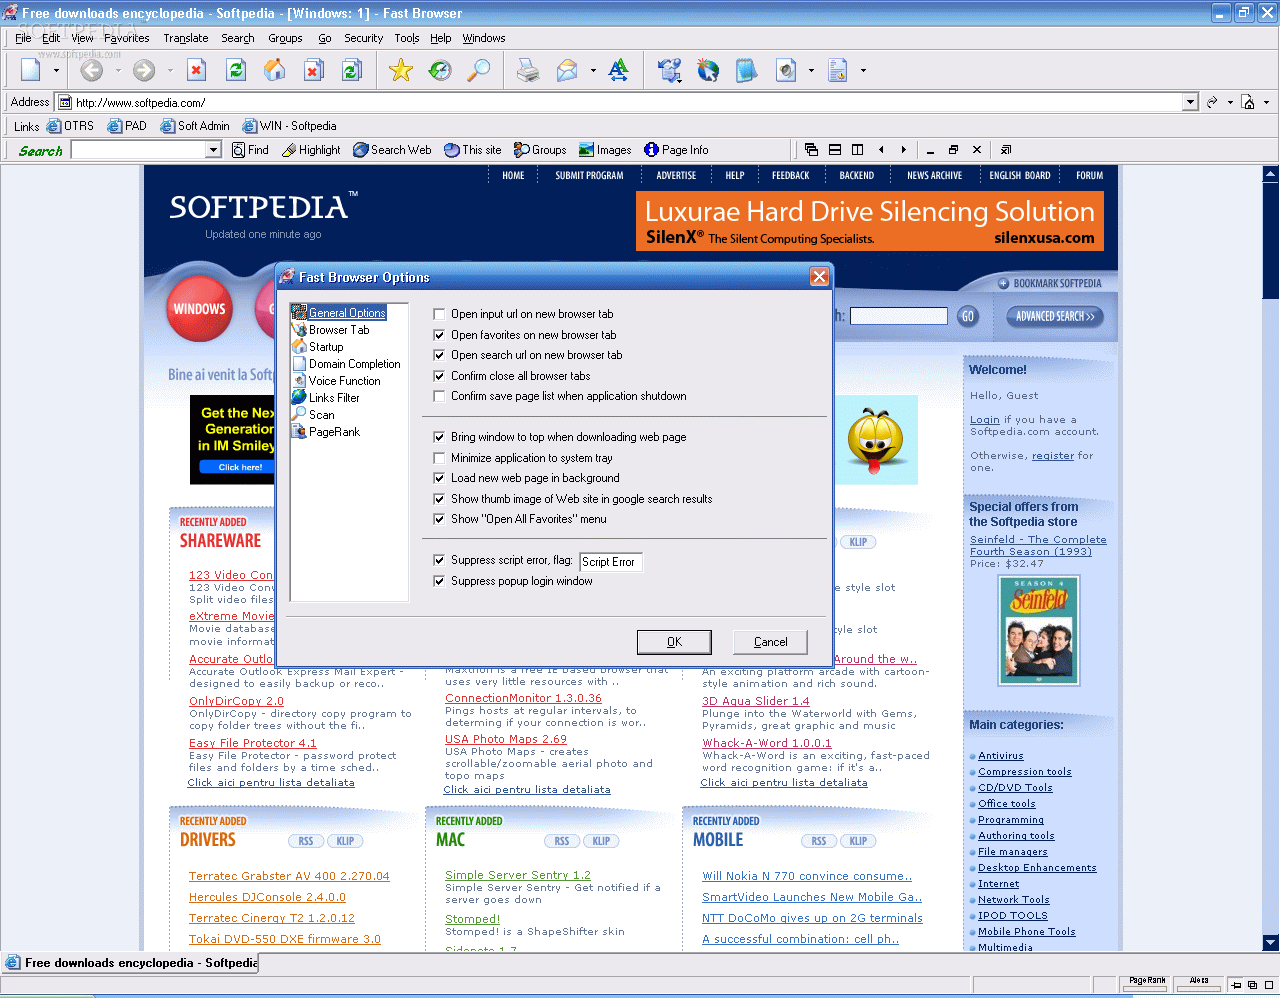Click the globe icon in main toolbar
Viewport: 1280px width, 998px height.
(708, 70)
